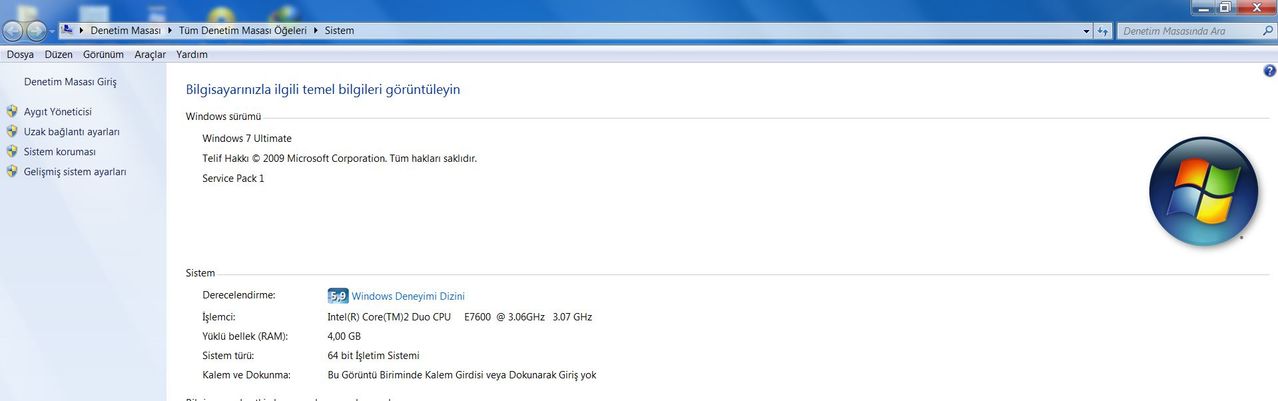Open Windows Deneyimi Dizini link
The height and width of the screenshot is (401, 1278).
coord(408,296)
